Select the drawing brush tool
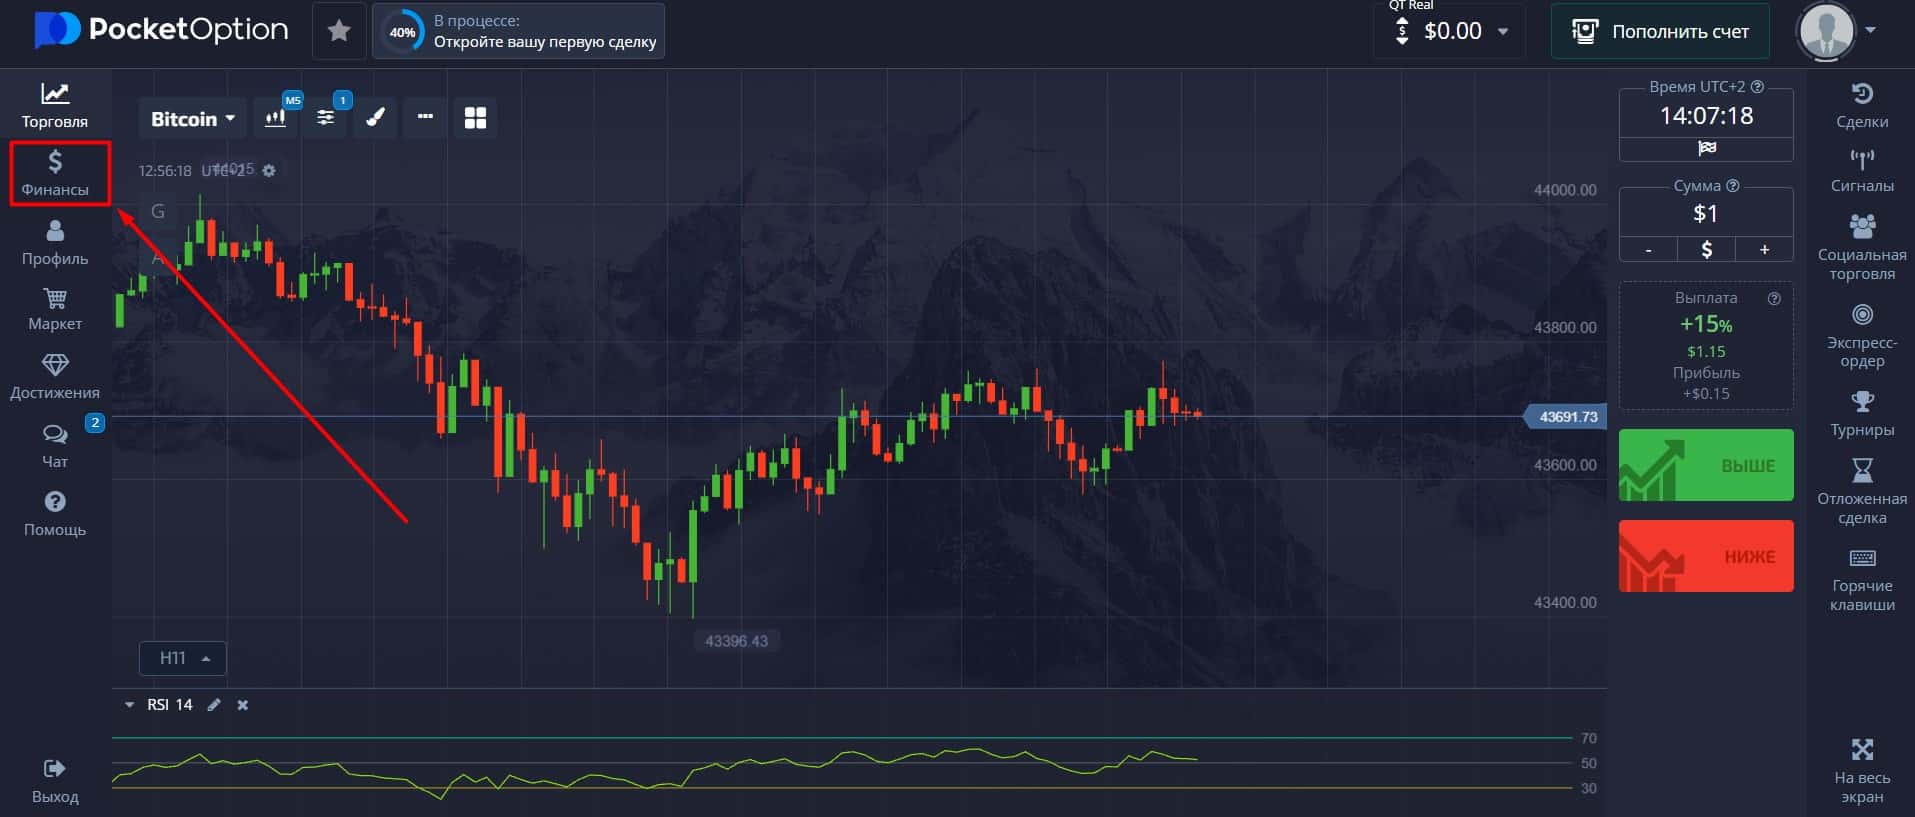 tap(375, 118)
